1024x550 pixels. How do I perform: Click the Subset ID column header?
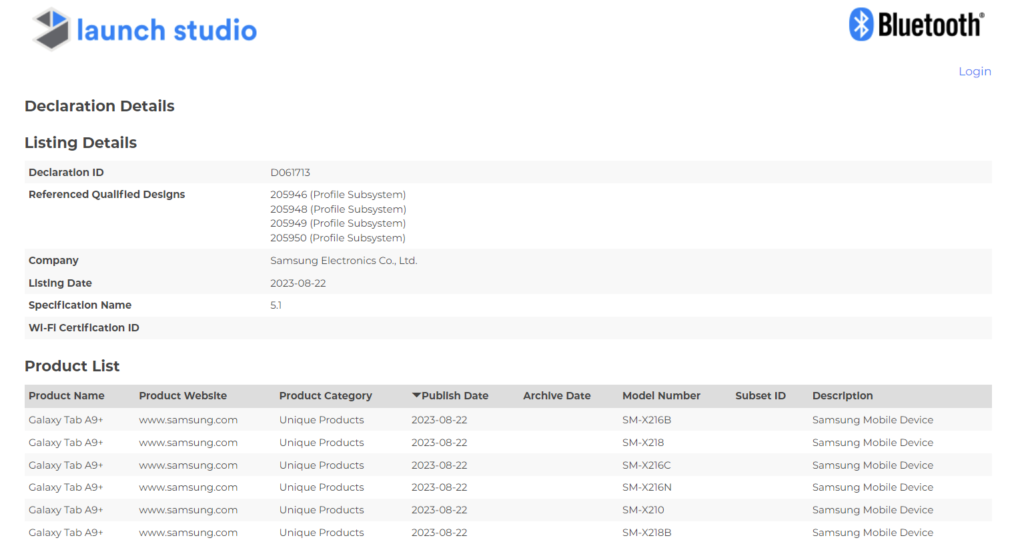[x=760, y=396]
